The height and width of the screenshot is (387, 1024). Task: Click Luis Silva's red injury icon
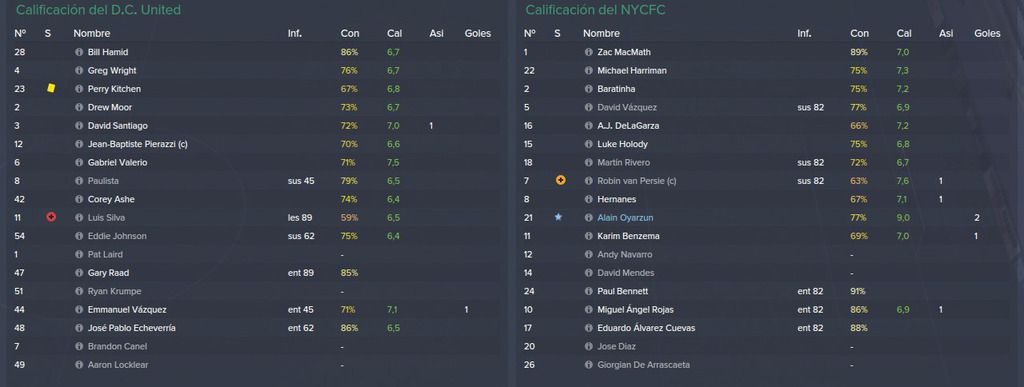pos(51,217)
